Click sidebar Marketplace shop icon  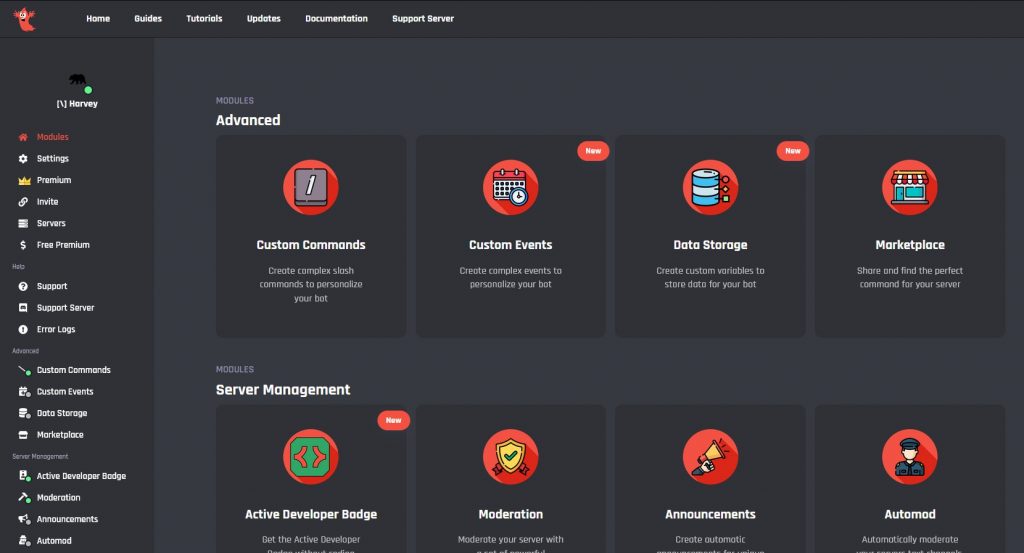coord(23,435)
